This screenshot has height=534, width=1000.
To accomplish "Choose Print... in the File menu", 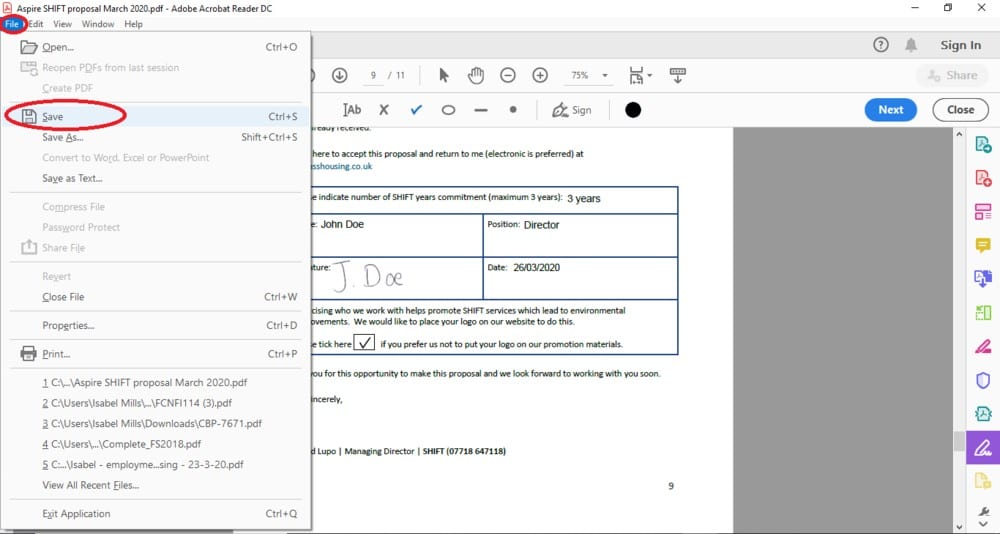I will point(158,354).
